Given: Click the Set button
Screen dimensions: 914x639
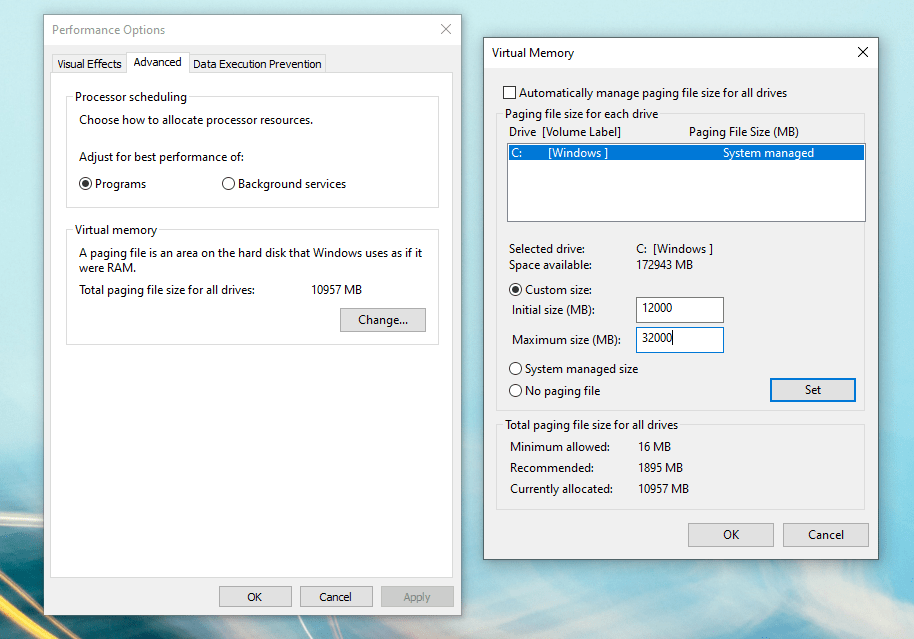Looking at the screenshot, I should [812, 389].
